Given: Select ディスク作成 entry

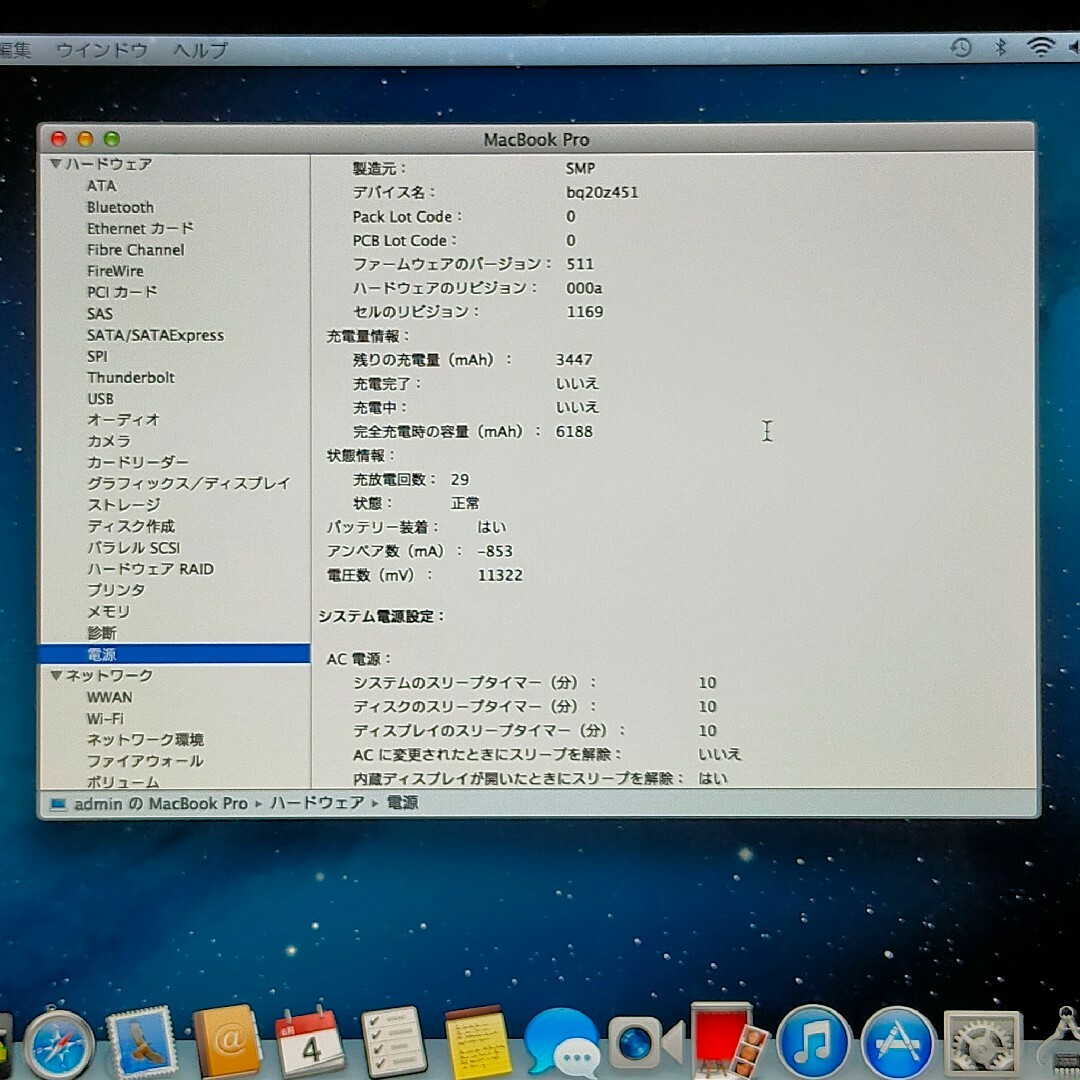Looking at the screenshot, I should 131,526.
